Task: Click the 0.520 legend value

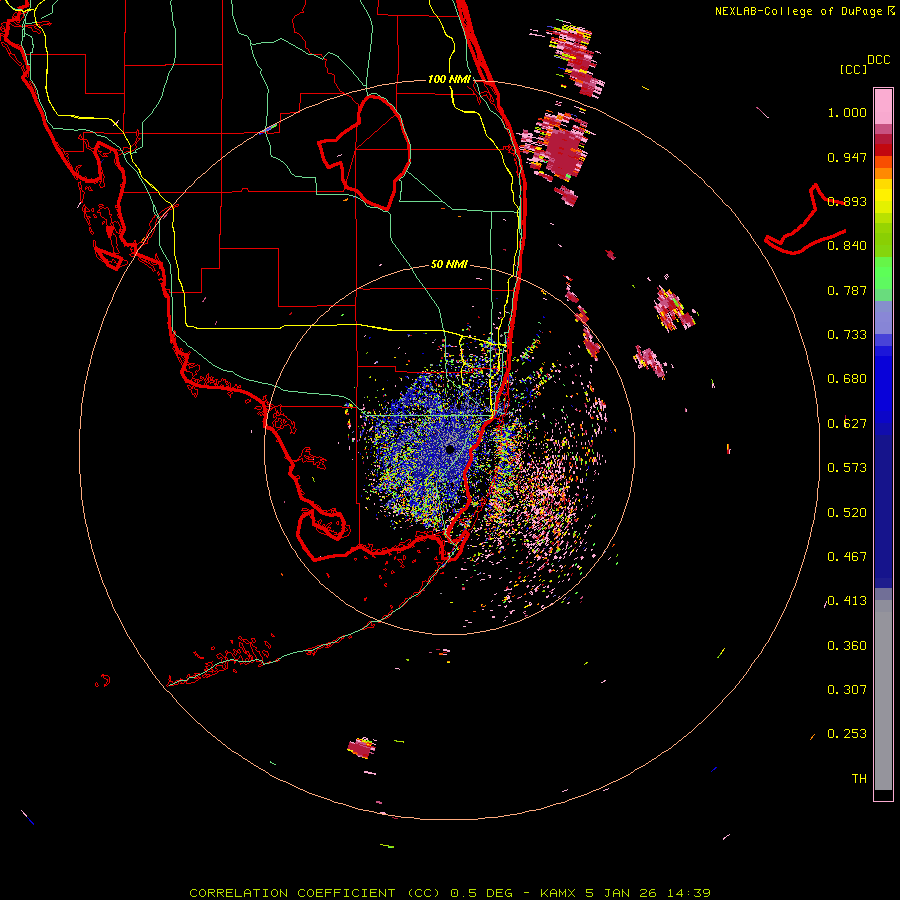Action: click(847, 513)
